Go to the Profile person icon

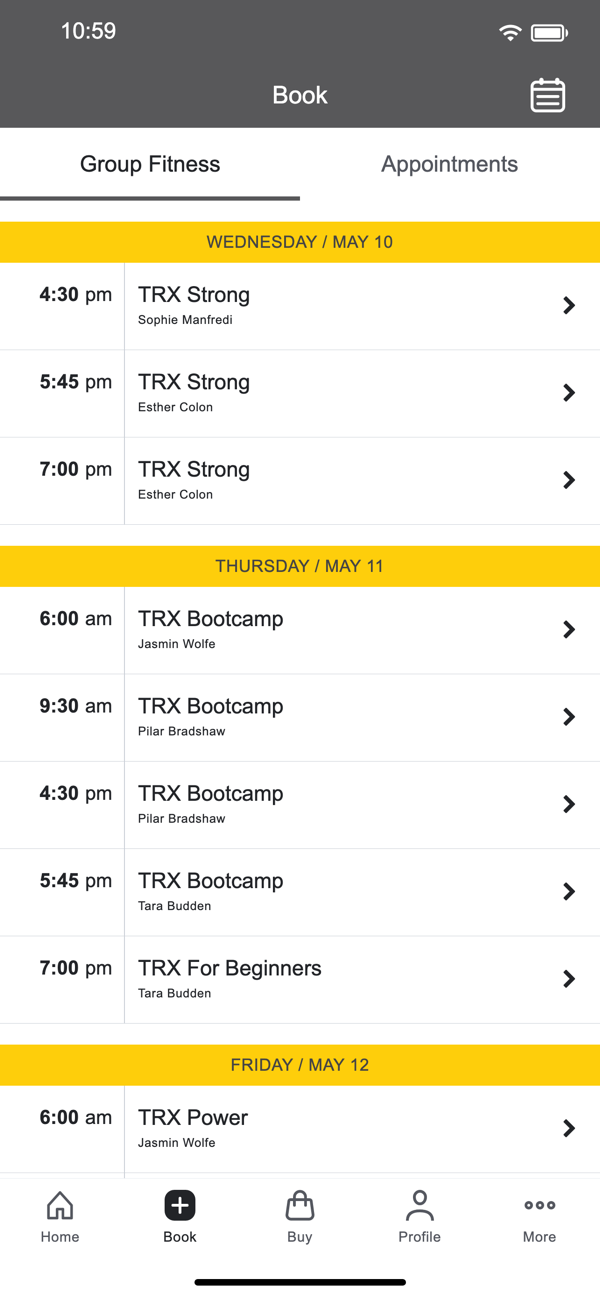point(419,1206)
